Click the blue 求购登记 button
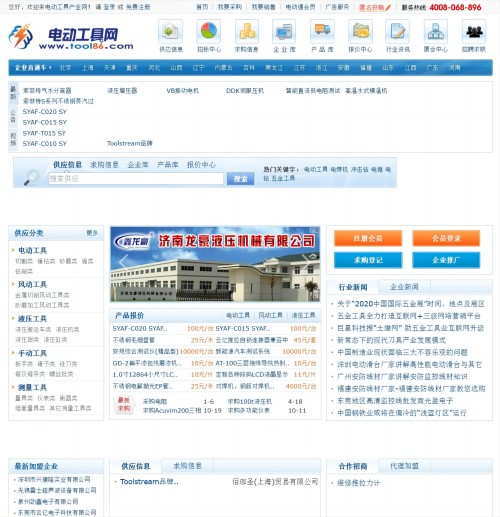Image resolution: width=500 pixels, height=517 pixels. pos(368,260)
